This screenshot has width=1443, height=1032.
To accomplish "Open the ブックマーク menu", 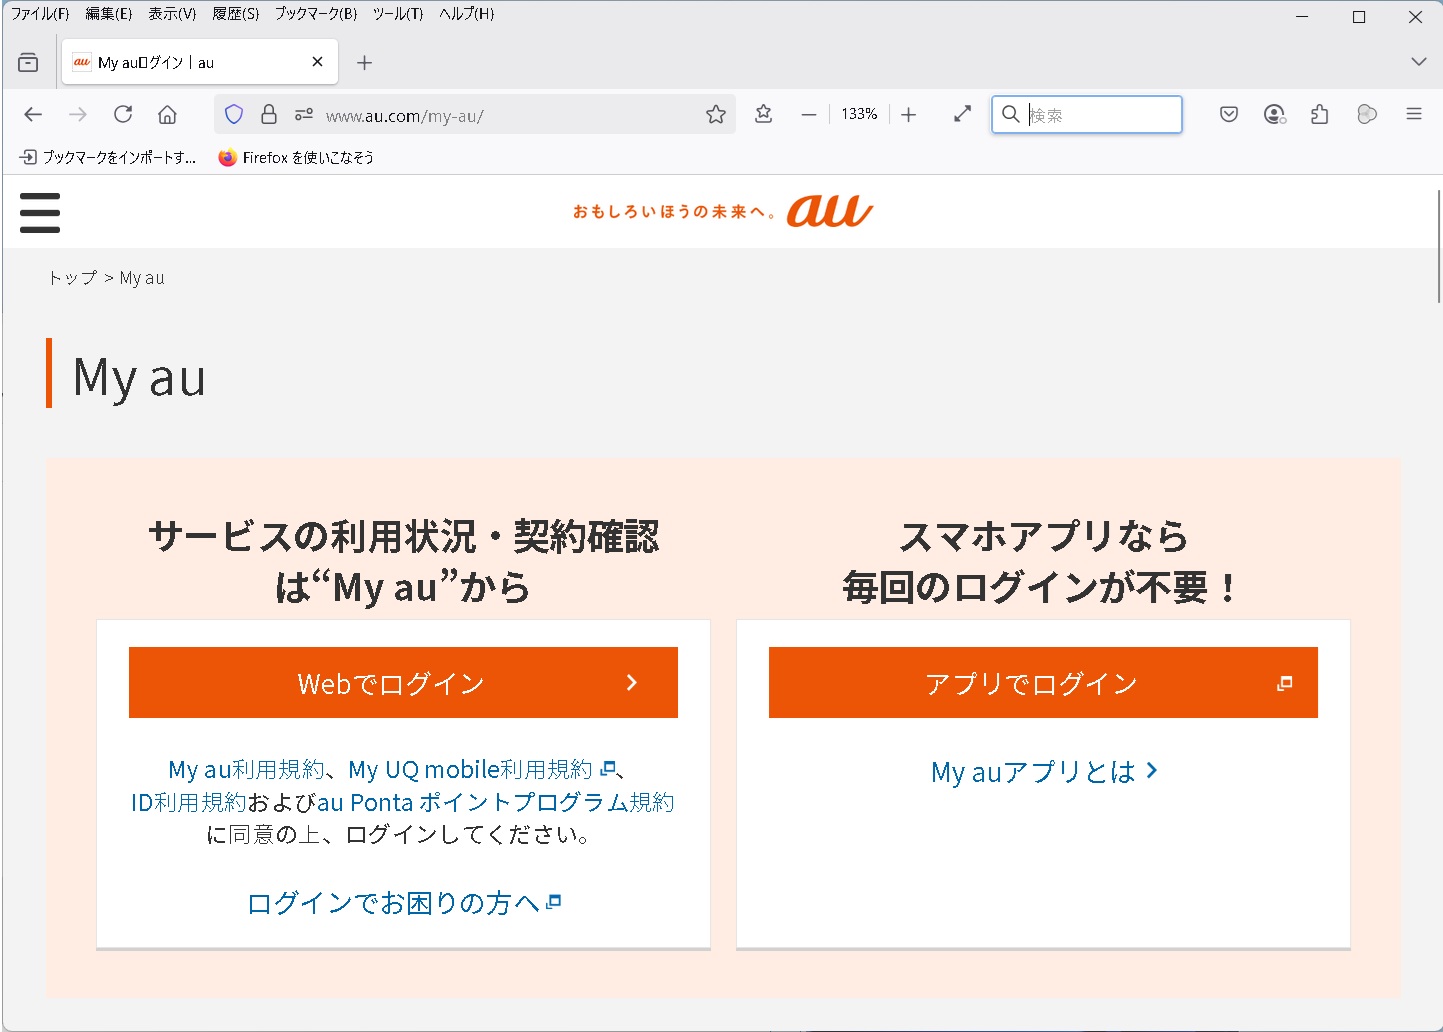I will [x=316, y=14].
